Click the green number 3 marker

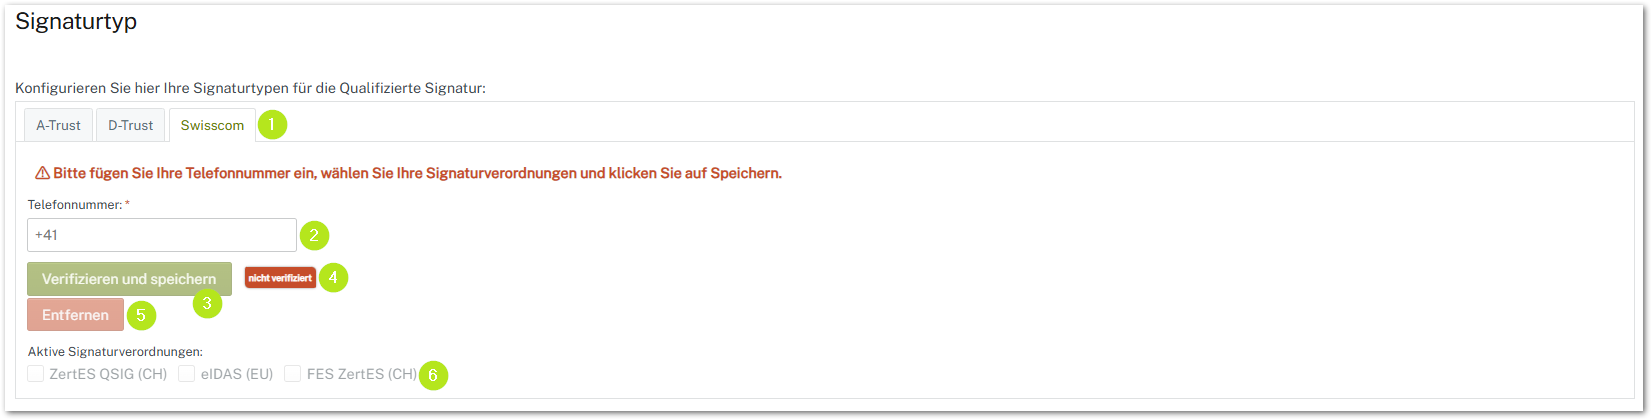pos(207,303)
